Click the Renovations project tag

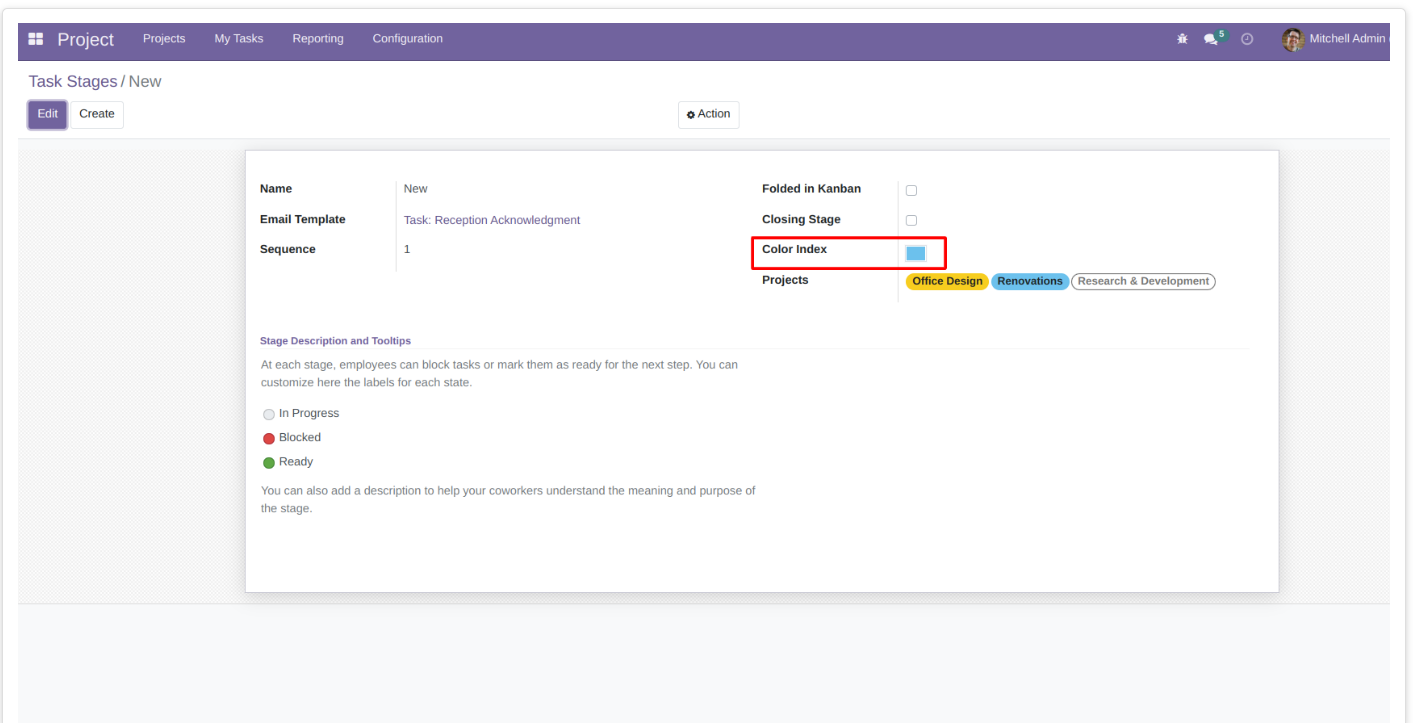coord(1030,282)
